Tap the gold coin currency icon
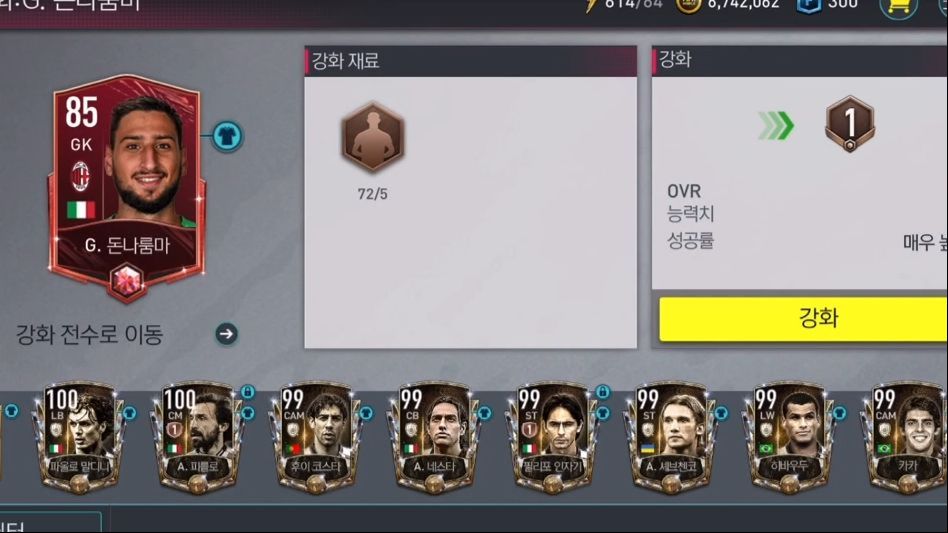The height and width of the screenshot is (533, 948). tap(689, 5)
